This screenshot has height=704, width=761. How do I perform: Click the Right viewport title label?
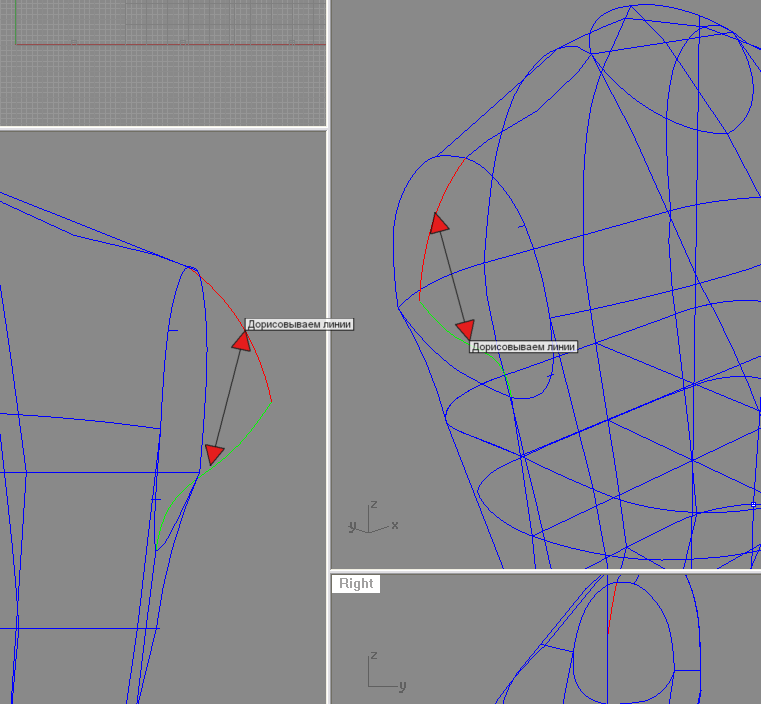(x=356, y=583)
